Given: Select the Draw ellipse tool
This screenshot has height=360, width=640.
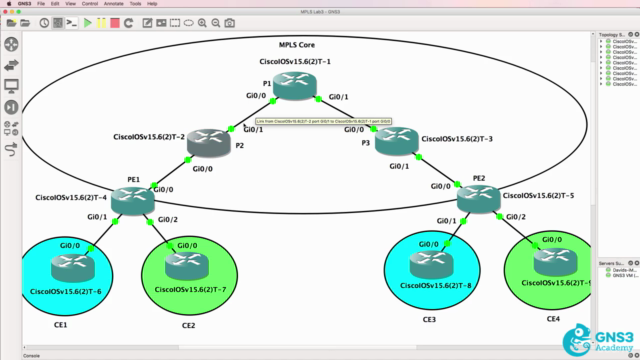Looking at the screenshot, I should pos(189,23).
